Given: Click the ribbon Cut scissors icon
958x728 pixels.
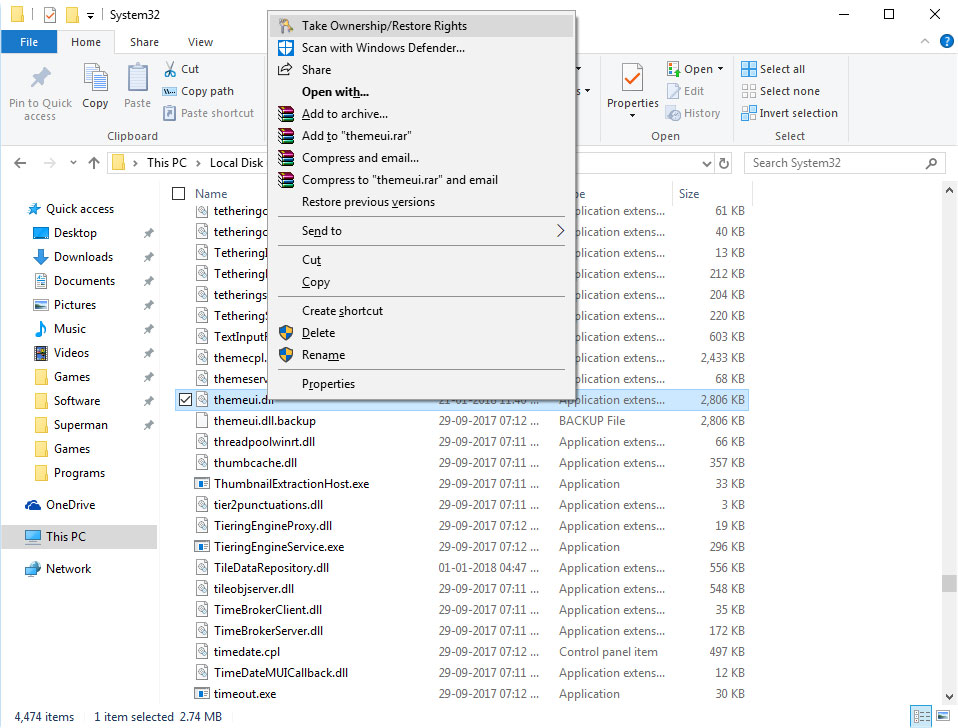Looking at the screenshot, I should point(170,69).
